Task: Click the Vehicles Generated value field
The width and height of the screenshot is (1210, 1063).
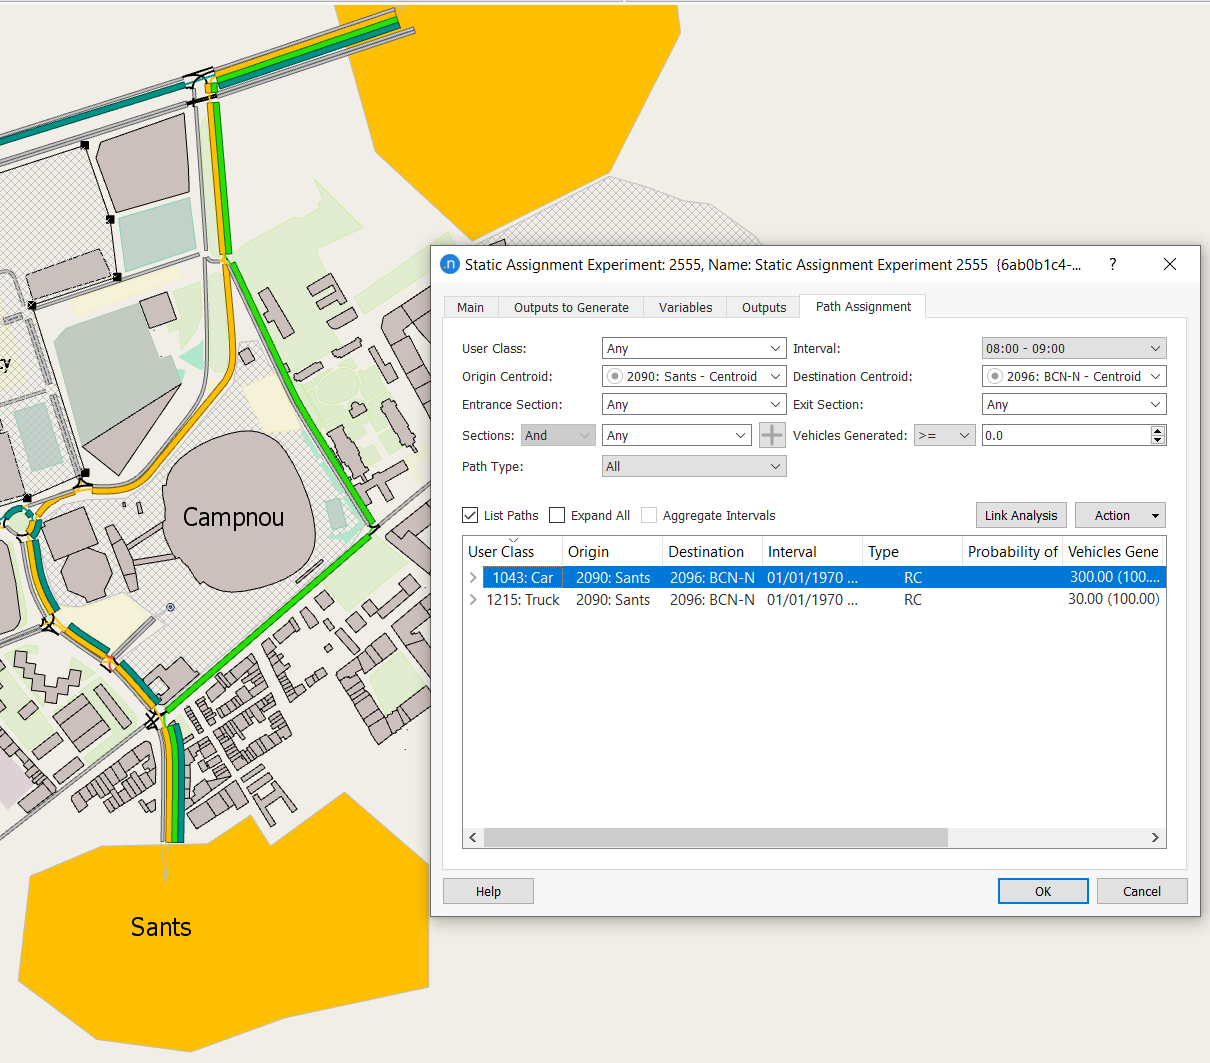Action: [x=1064, y=435]
